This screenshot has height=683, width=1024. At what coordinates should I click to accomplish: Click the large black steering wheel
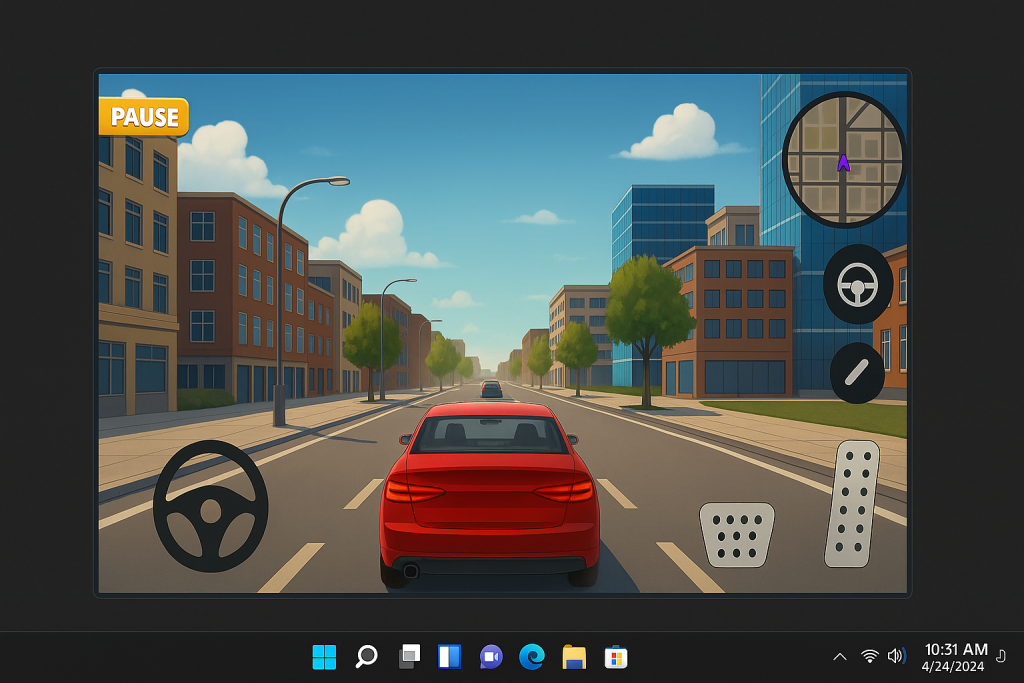210,506
